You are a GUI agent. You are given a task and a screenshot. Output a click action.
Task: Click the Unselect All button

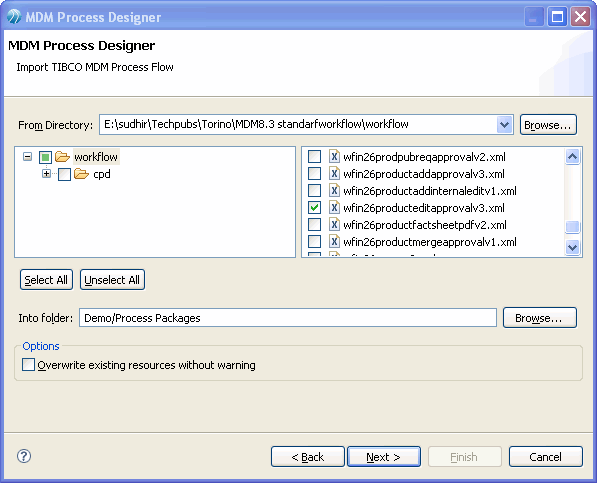point(112,280)
